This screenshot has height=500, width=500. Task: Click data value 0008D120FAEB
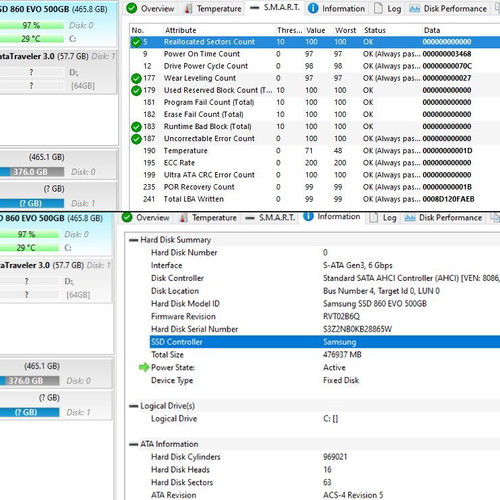pyautogui.click(x=448, y=199)
